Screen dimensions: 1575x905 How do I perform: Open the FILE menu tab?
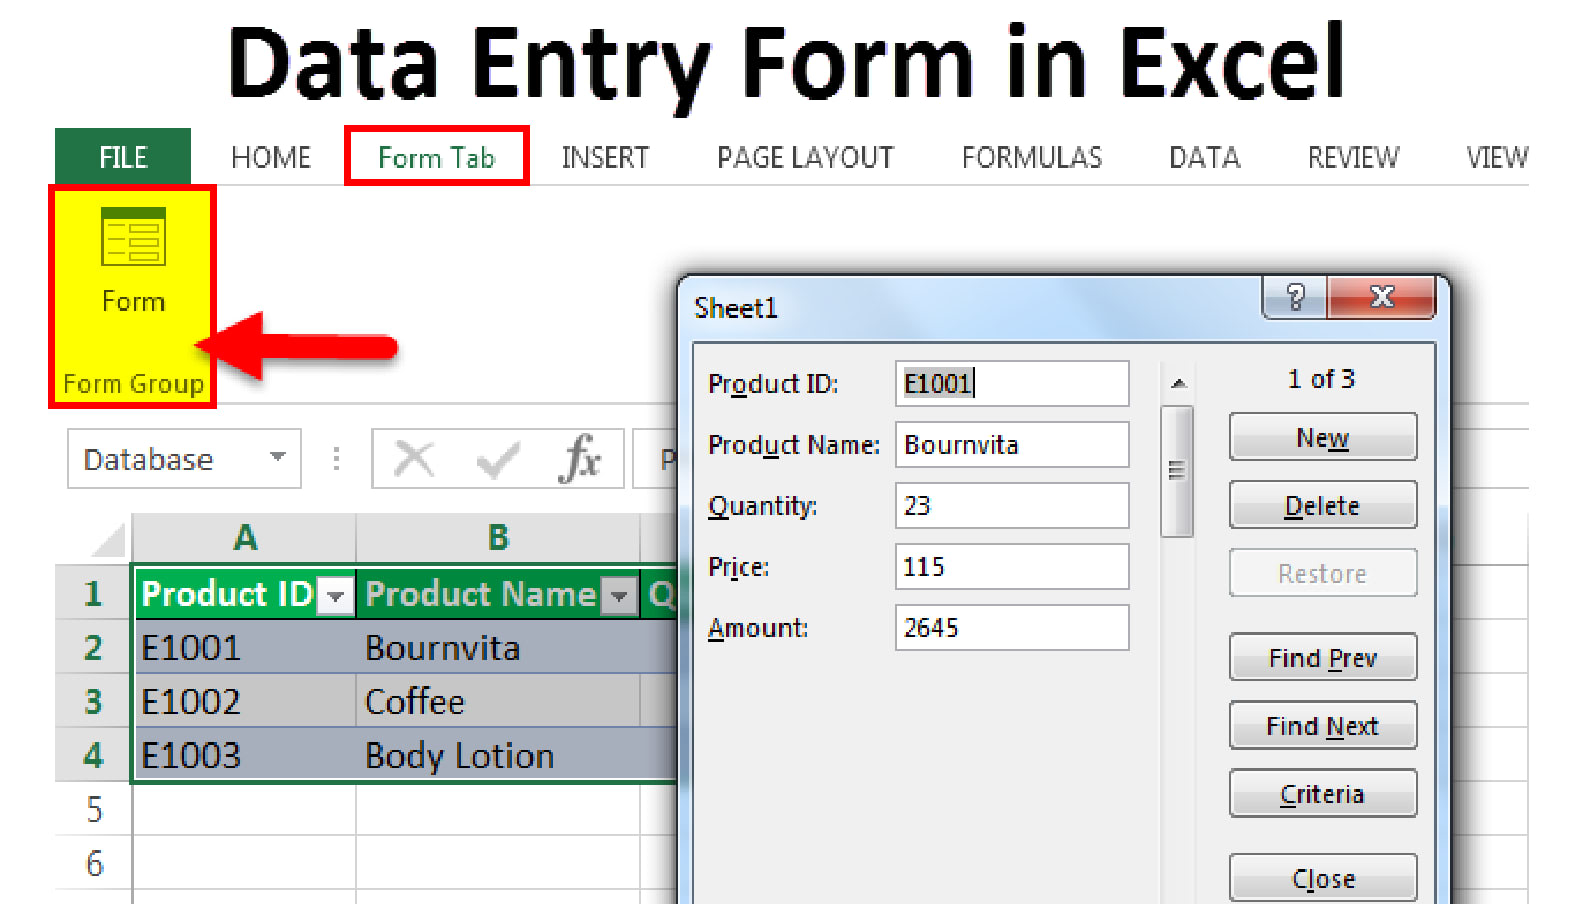point(123,157)
